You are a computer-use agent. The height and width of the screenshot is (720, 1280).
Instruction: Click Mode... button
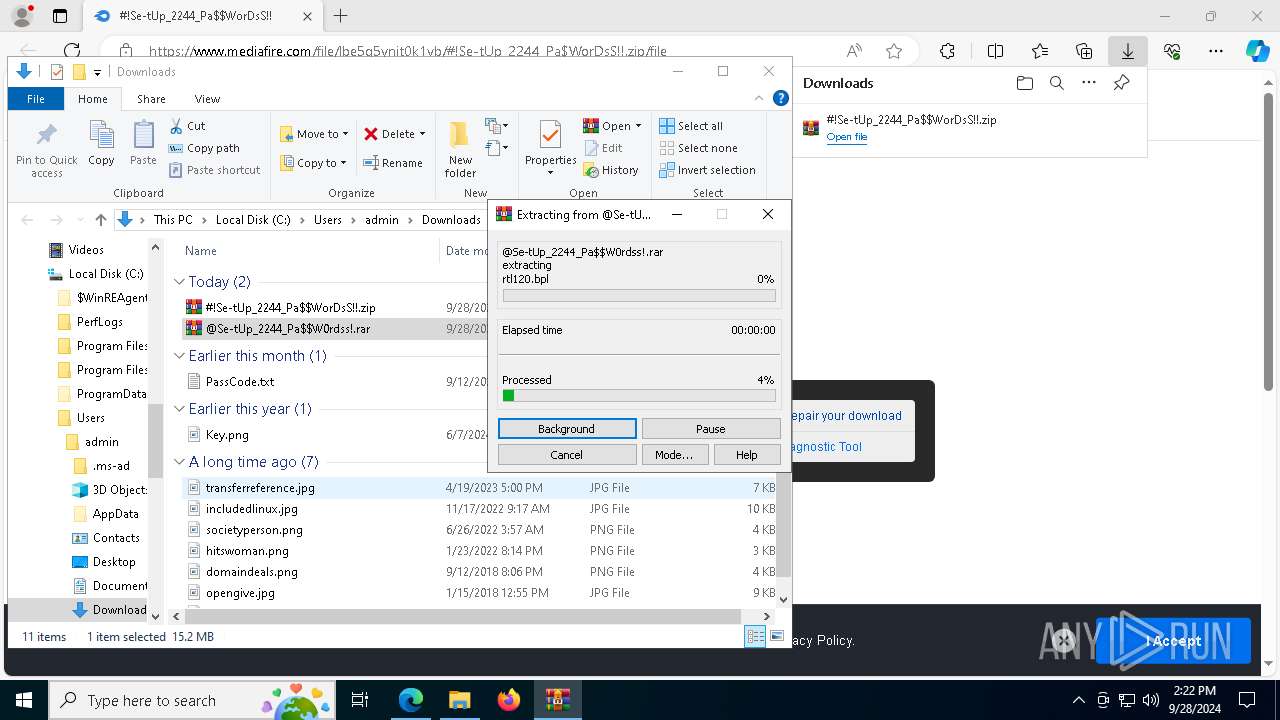click(674, 455)
